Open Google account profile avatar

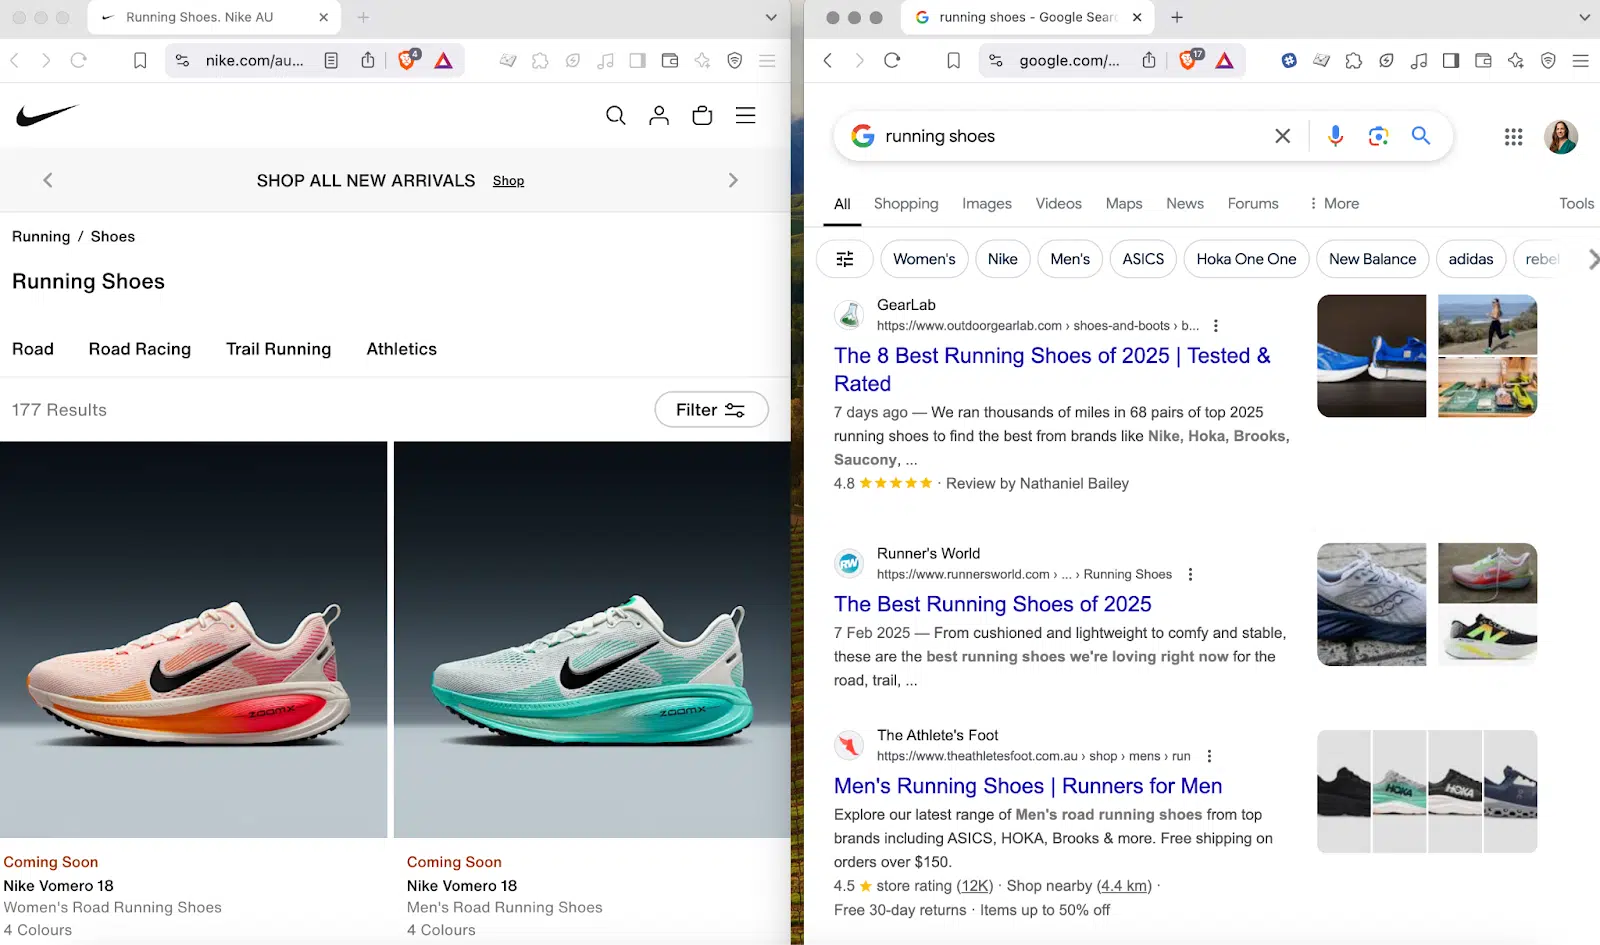click(x=1561, y=137)
